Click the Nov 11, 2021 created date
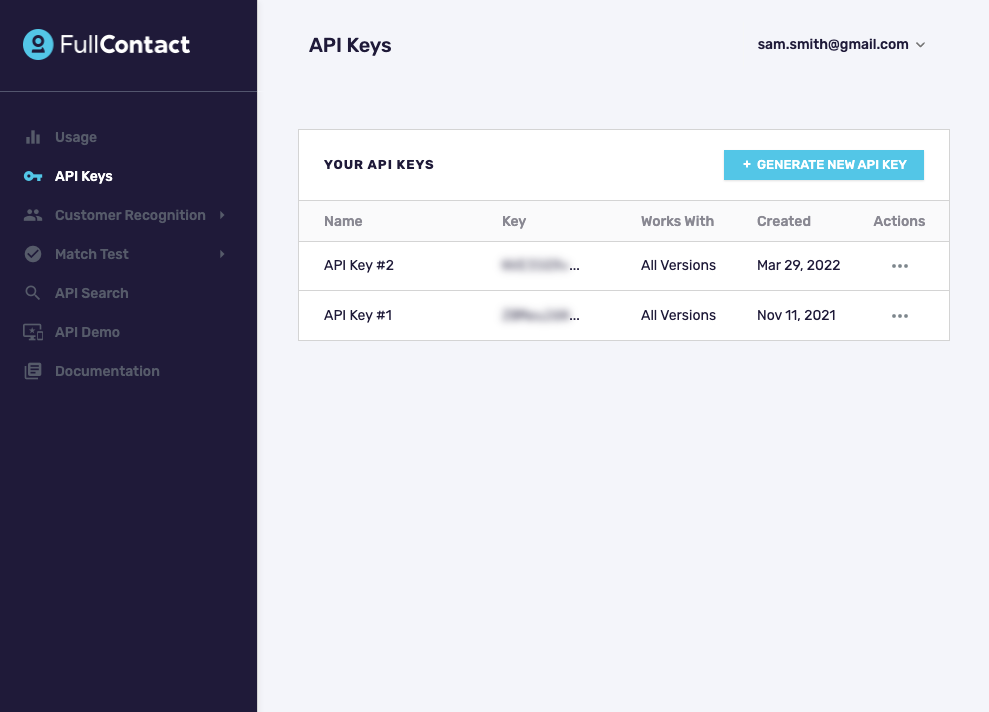Image resolution: width=989 pixels, height=712 pixels. coord(796,315)
